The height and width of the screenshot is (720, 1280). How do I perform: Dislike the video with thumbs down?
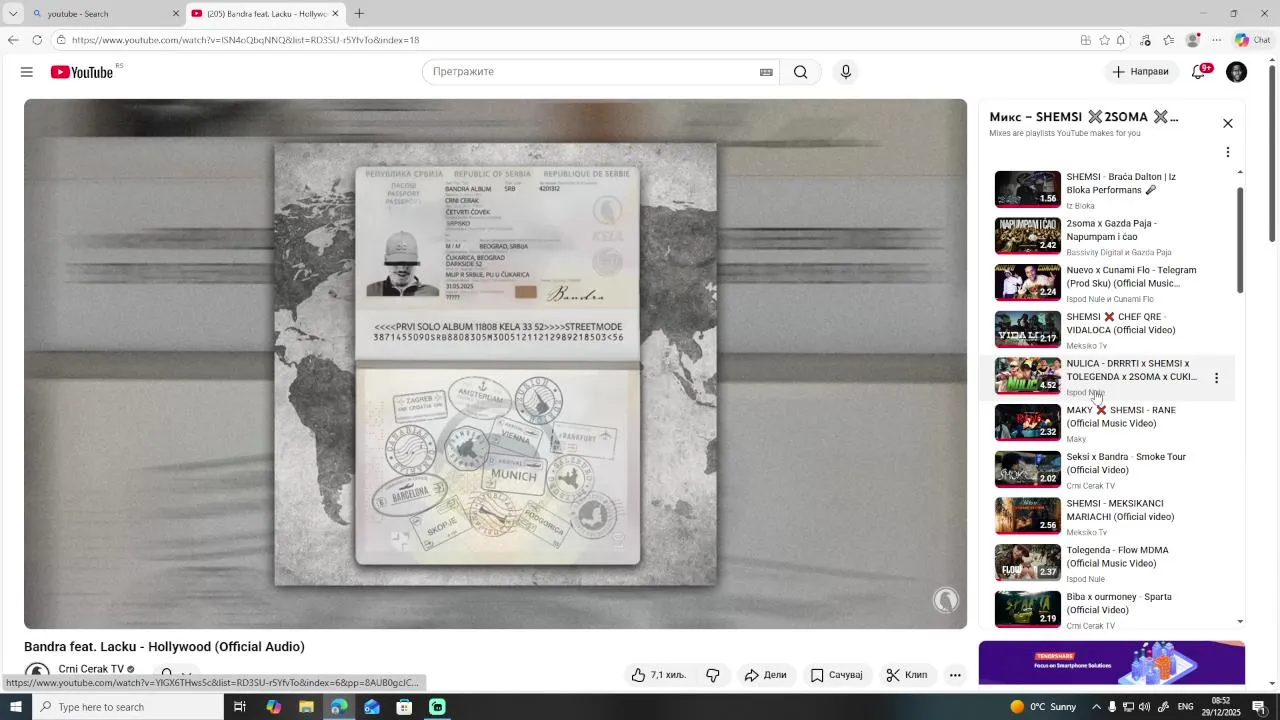713,675
